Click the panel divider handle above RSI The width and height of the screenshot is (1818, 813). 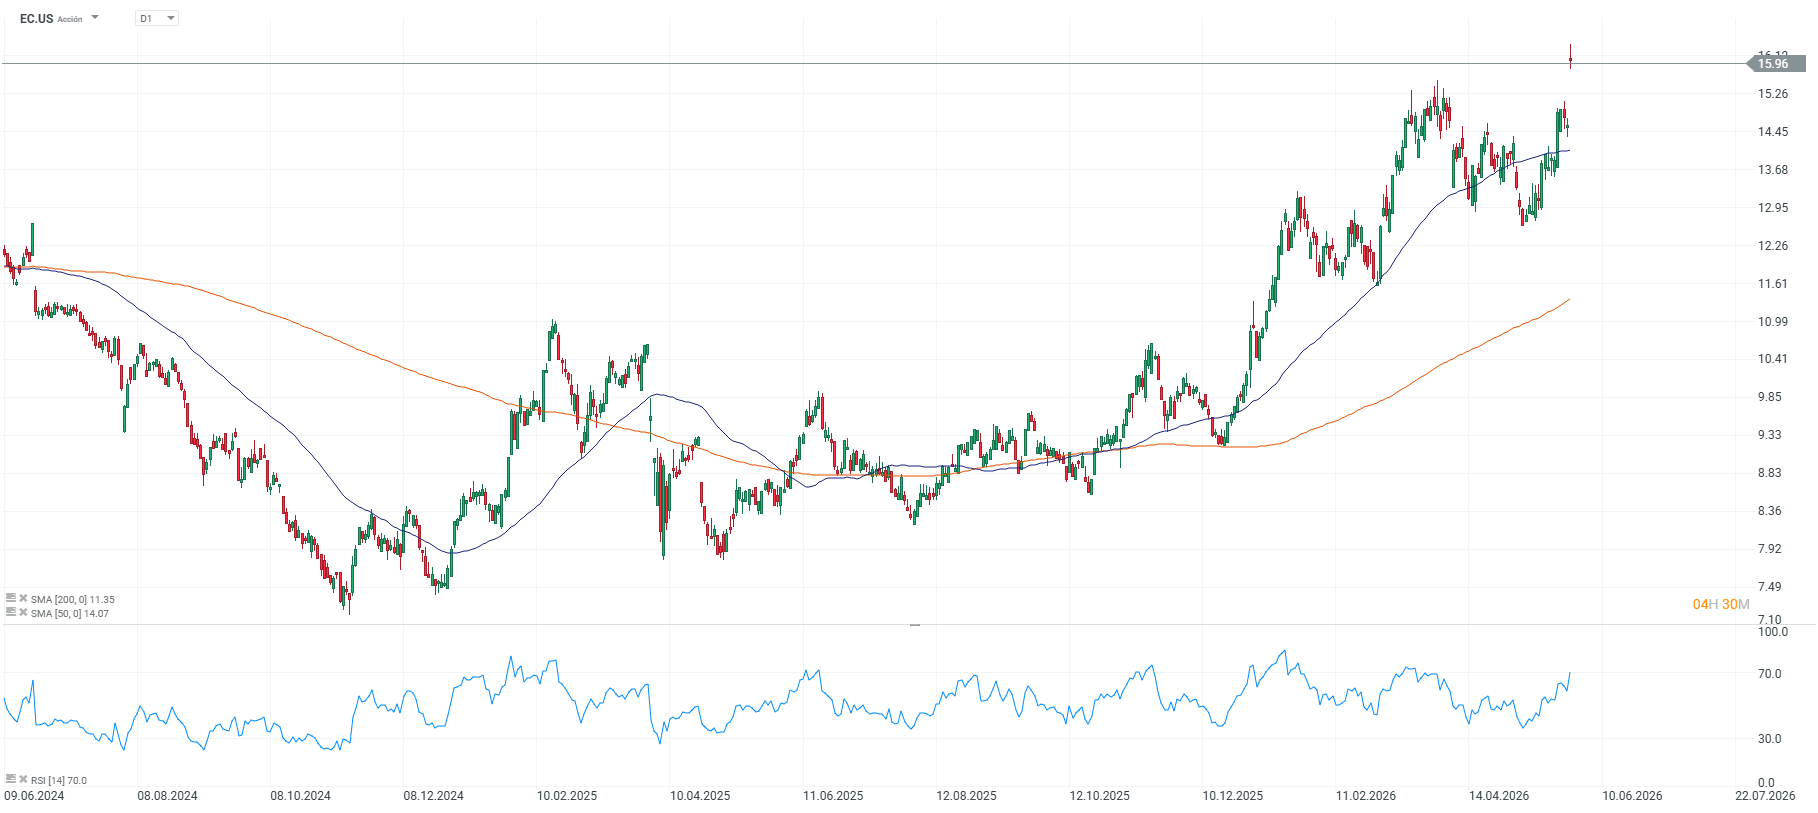tap(914, 625)
